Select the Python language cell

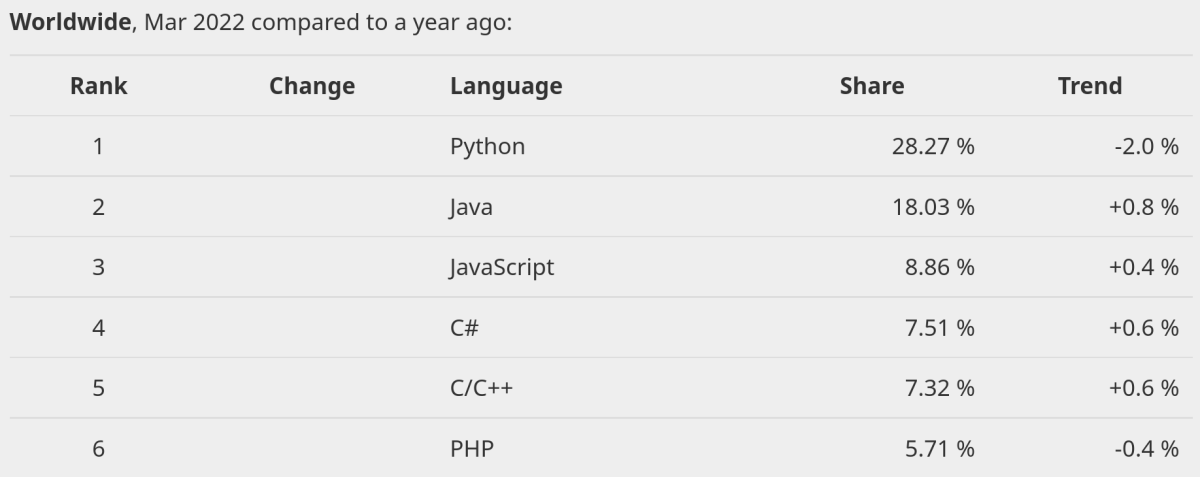tap(487, 147)
